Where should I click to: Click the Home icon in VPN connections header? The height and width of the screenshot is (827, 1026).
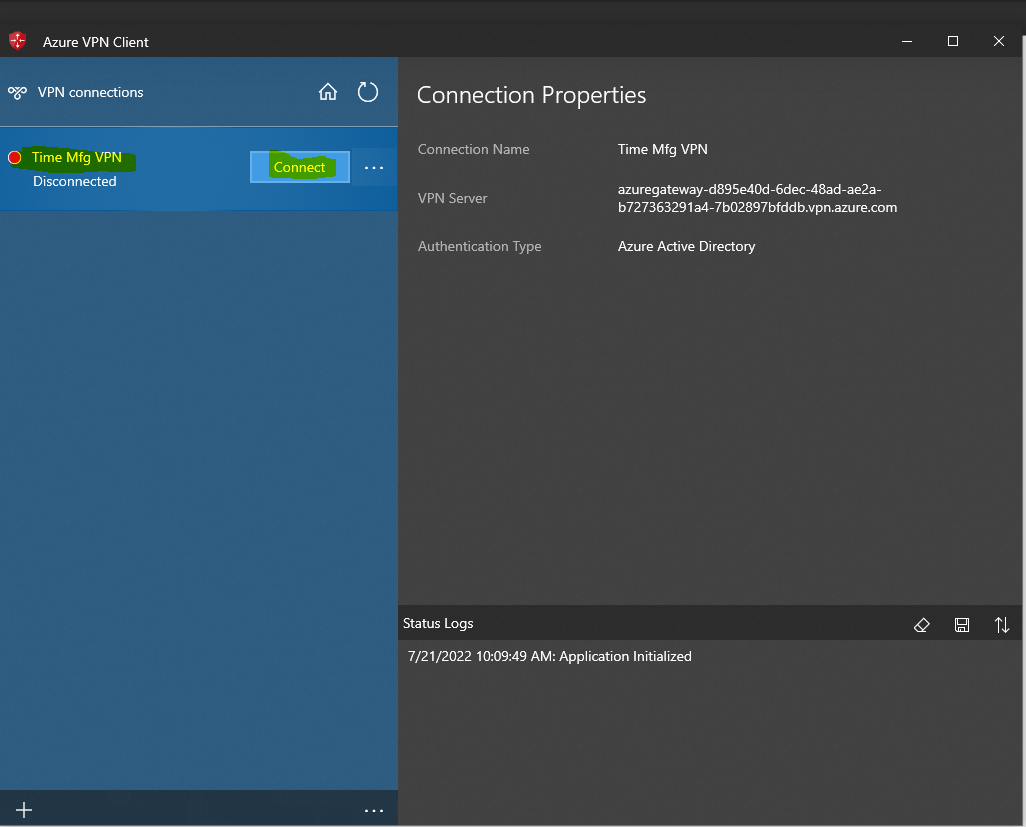point(328,92)
